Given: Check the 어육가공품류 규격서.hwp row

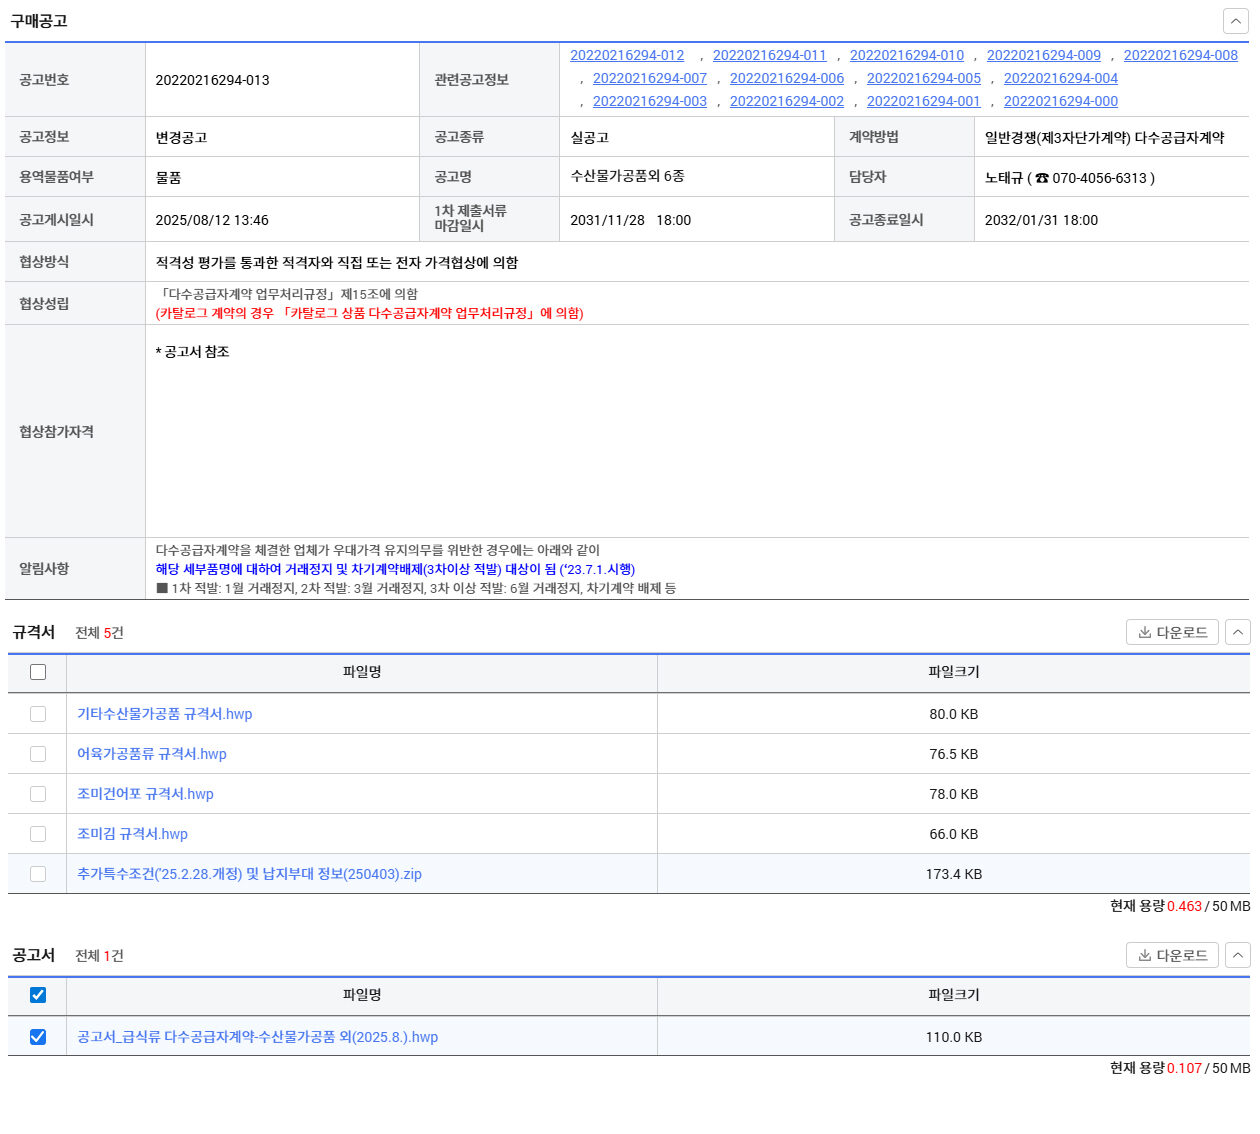Looking at the screenshot, I should [38, 754].
